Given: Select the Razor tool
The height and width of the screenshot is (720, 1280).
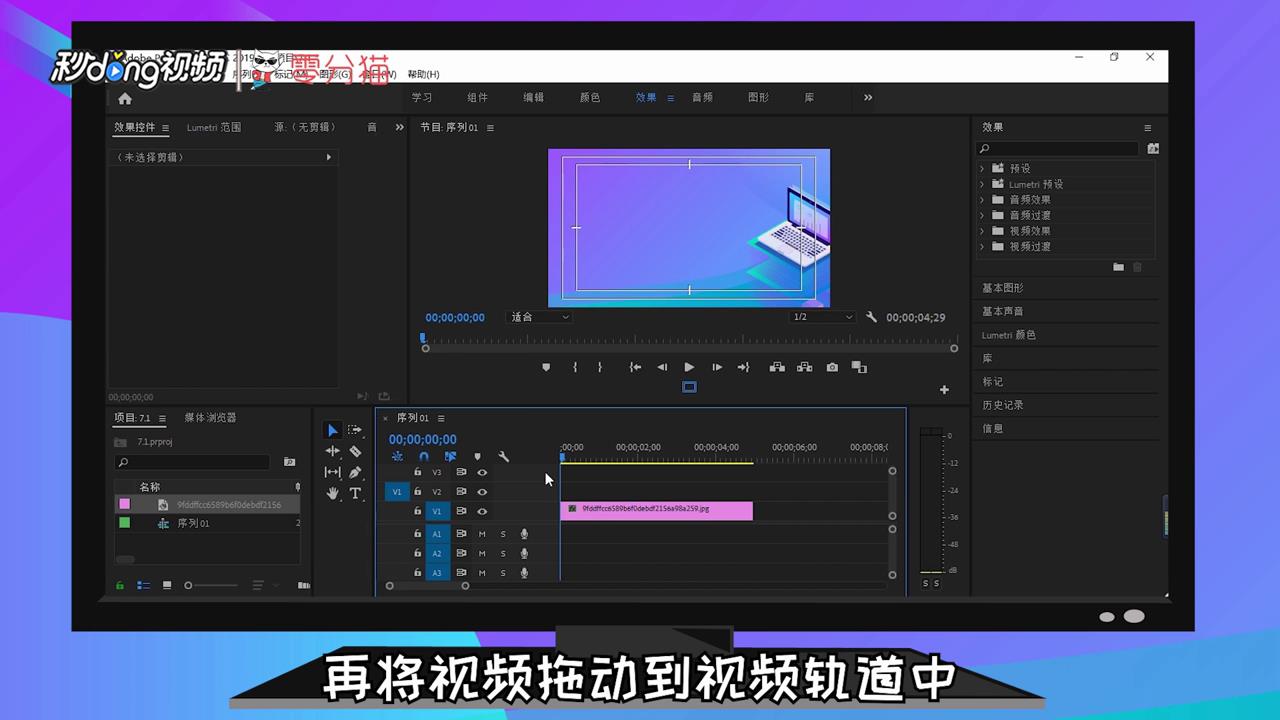Looking at the screenshot, I should [355, 451].
